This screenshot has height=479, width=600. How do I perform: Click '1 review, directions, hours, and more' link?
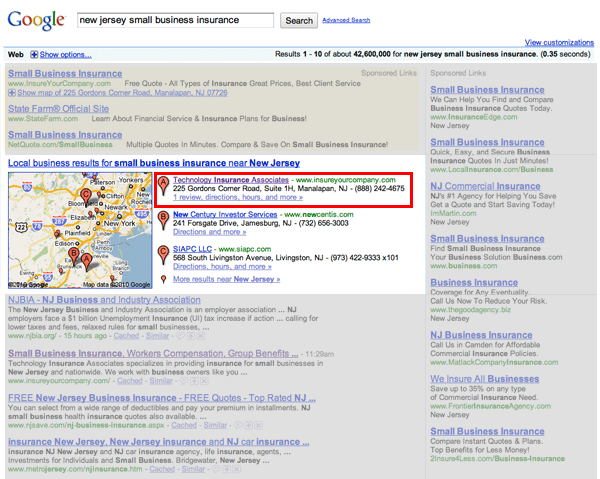pyautogui.click(x=238, y=197)
